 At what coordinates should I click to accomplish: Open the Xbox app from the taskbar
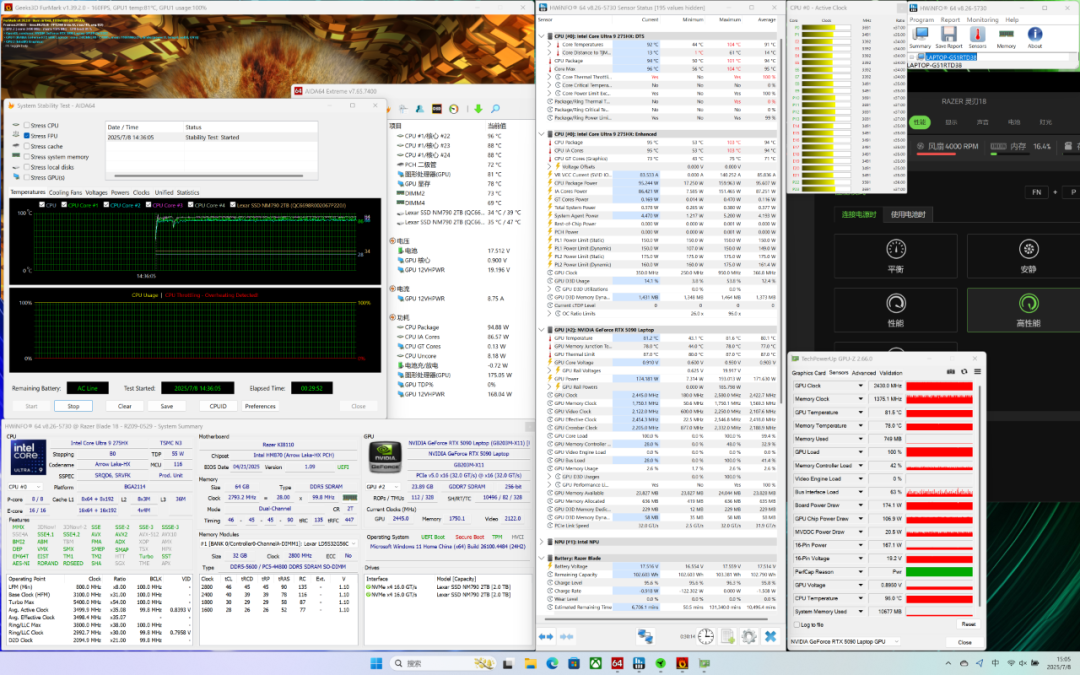point(595,663)
